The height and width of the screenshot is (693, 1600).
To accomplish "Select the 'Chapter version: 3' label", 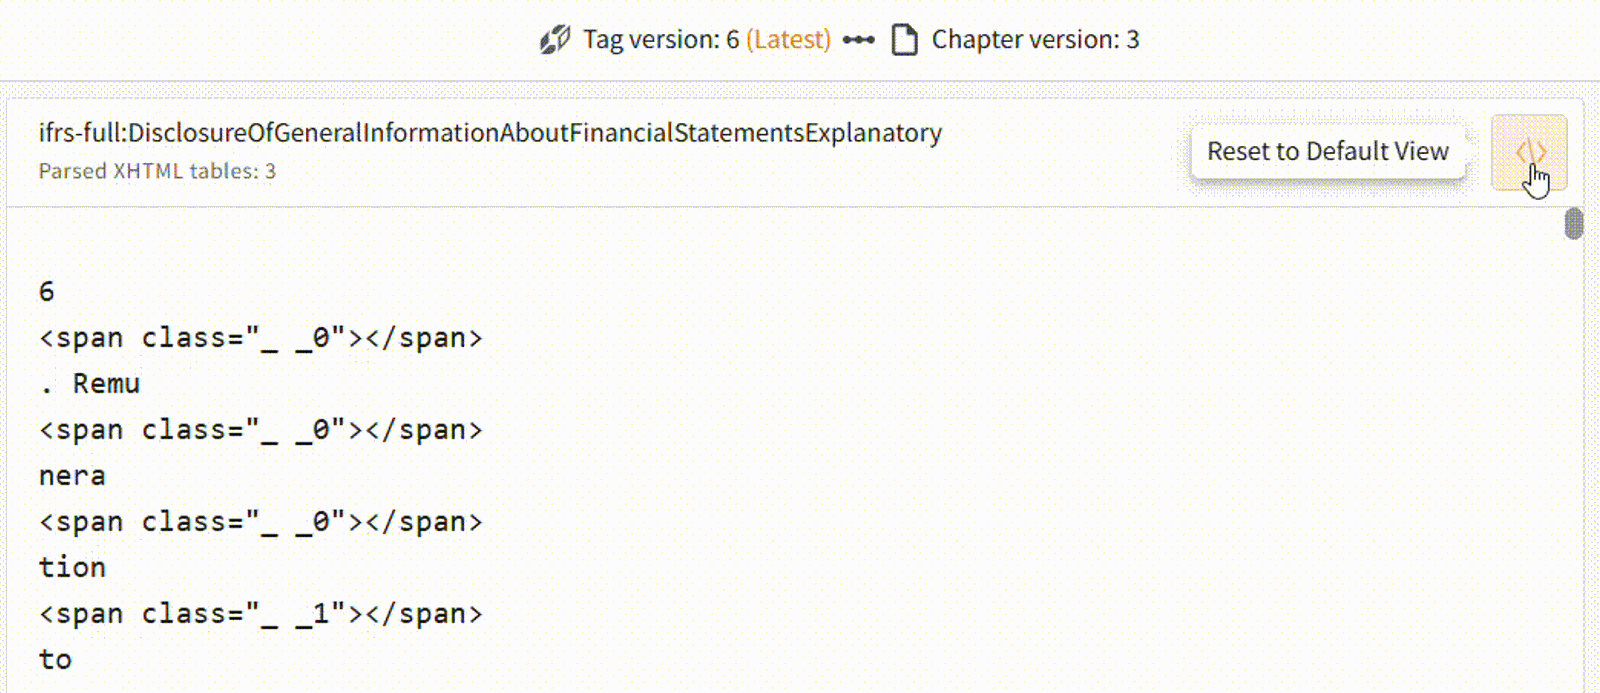I will [1035, 40].
